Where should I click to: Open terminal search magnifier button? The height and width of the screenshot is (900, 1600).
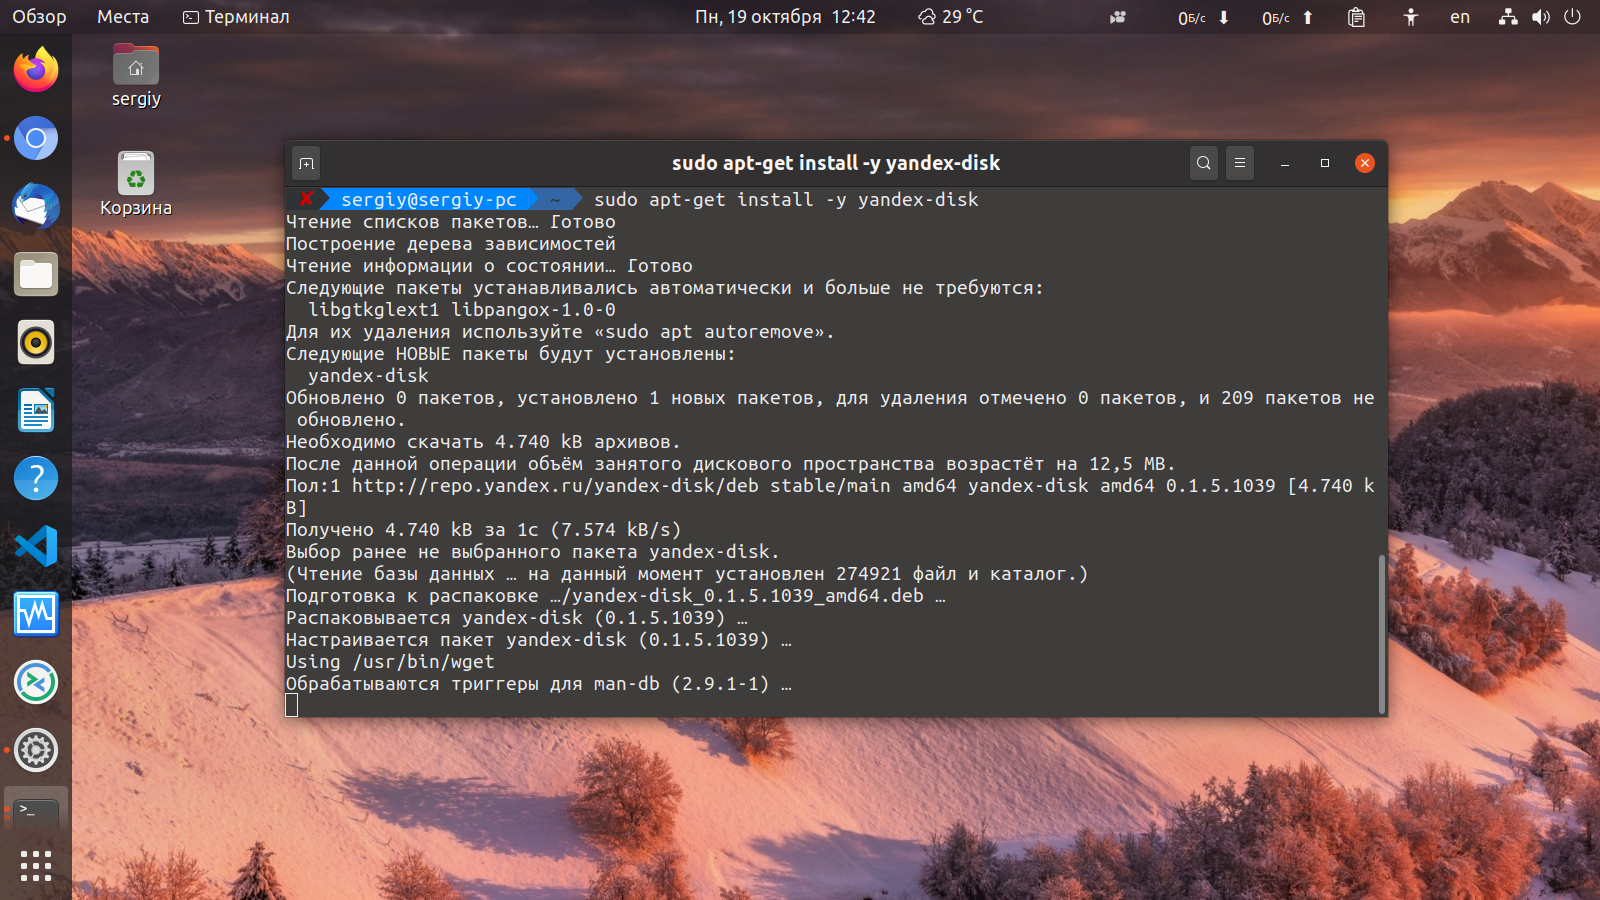point(1204,163)
